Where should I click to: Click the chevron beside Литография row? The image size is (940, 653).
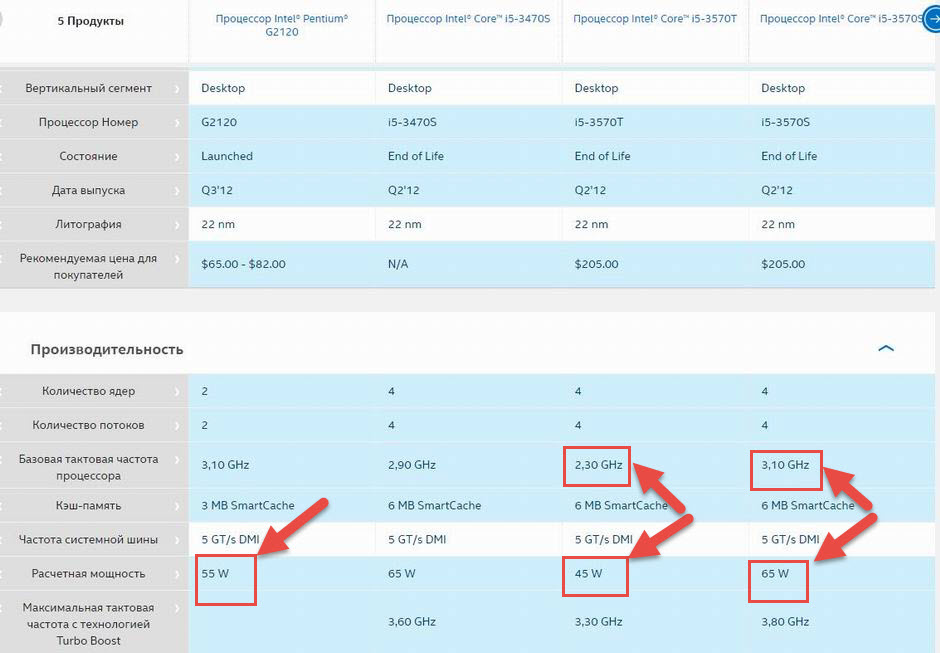click(x=178, y=224)
